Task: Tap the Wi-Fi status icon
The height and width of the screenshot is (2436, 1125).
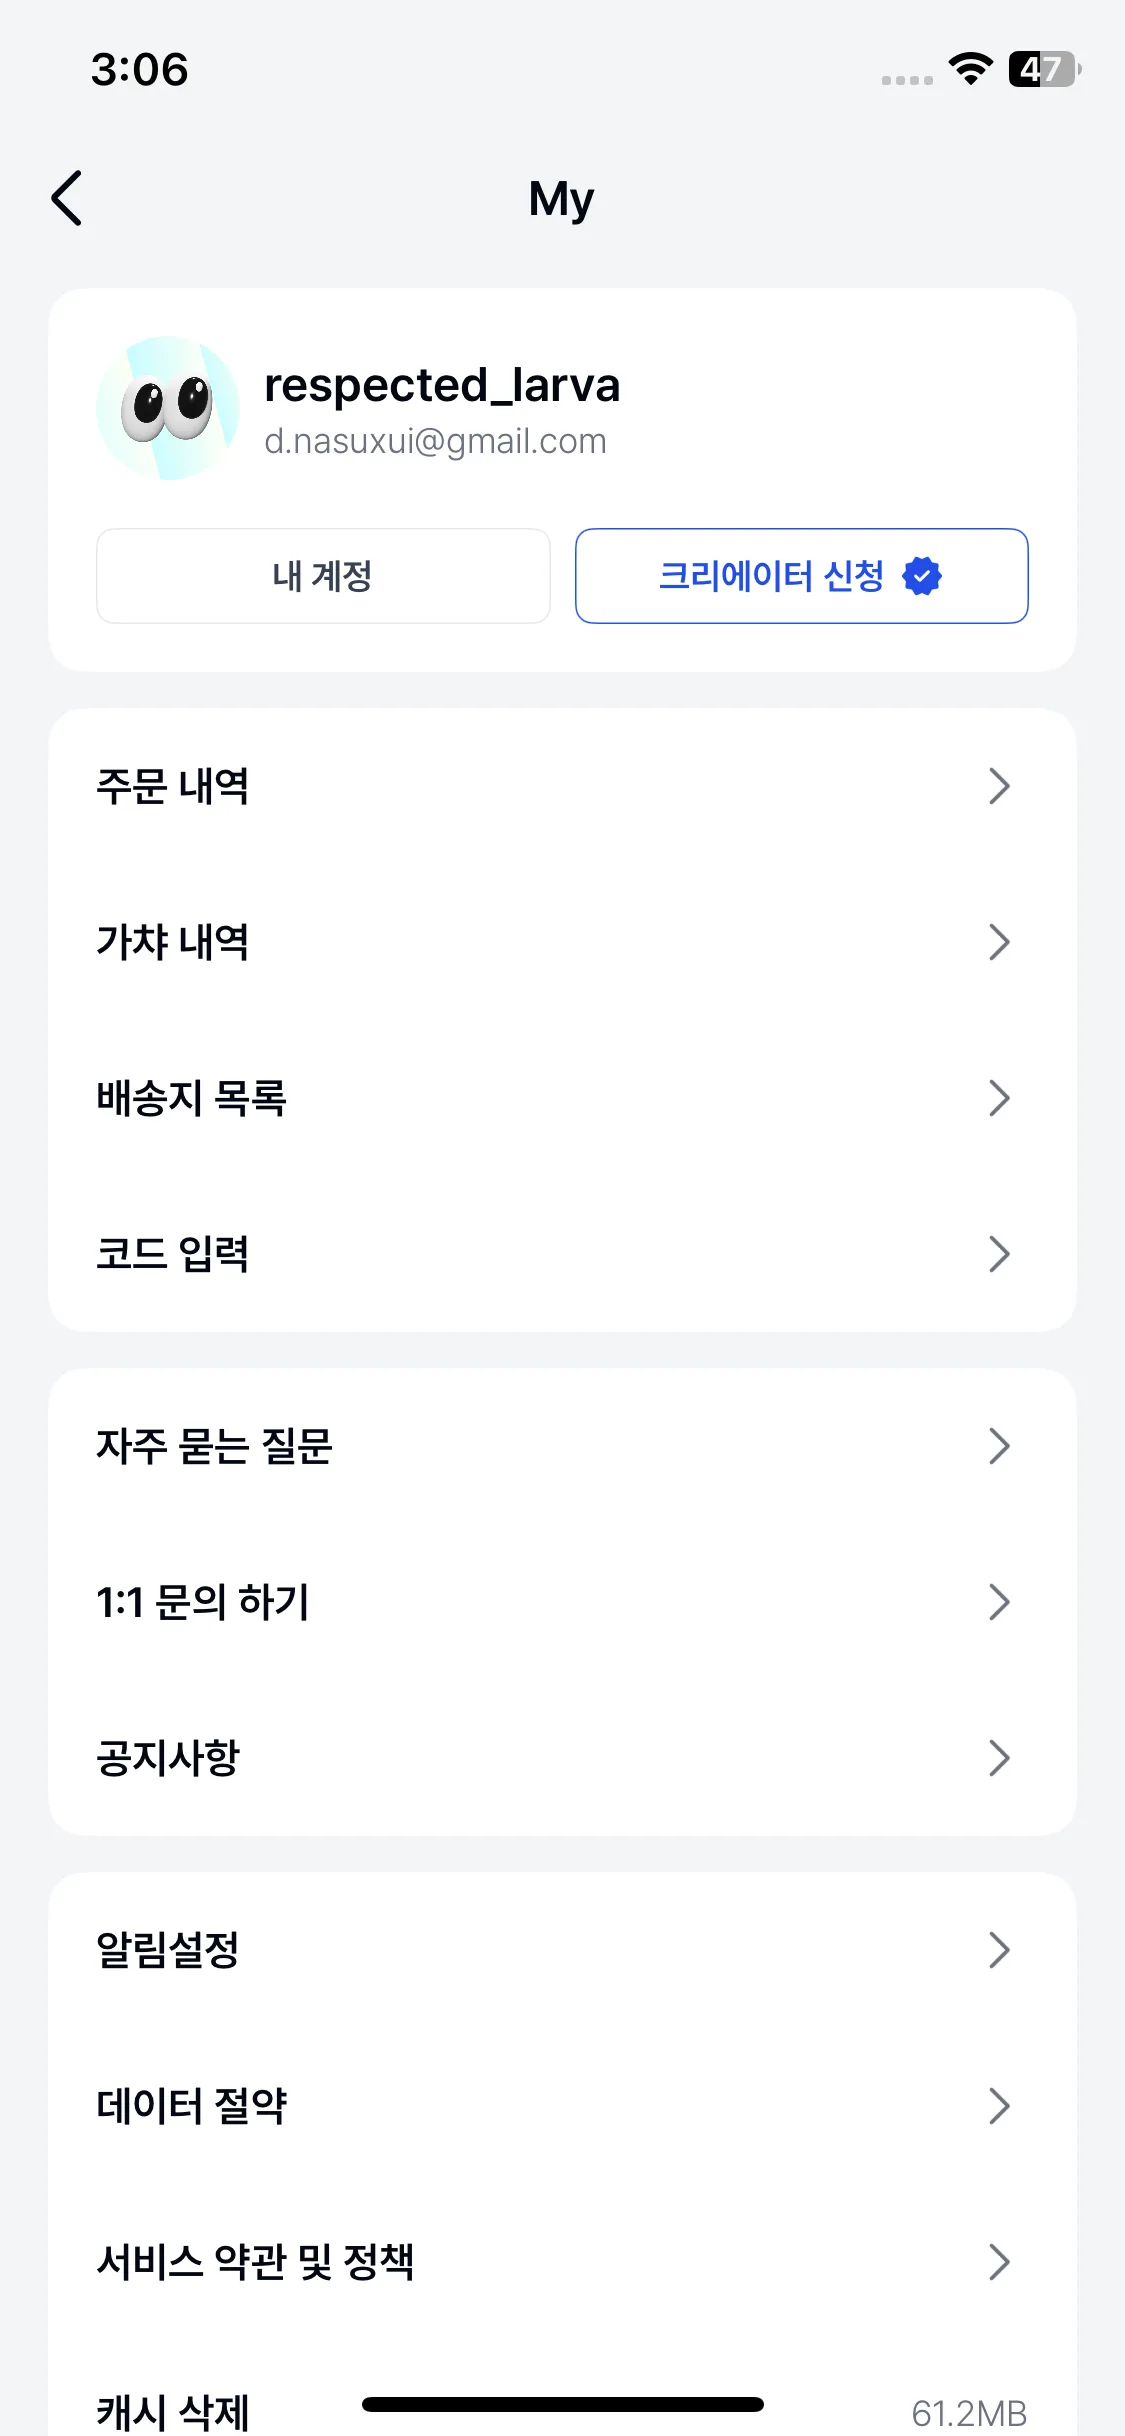Action: [x=970, y=69]
